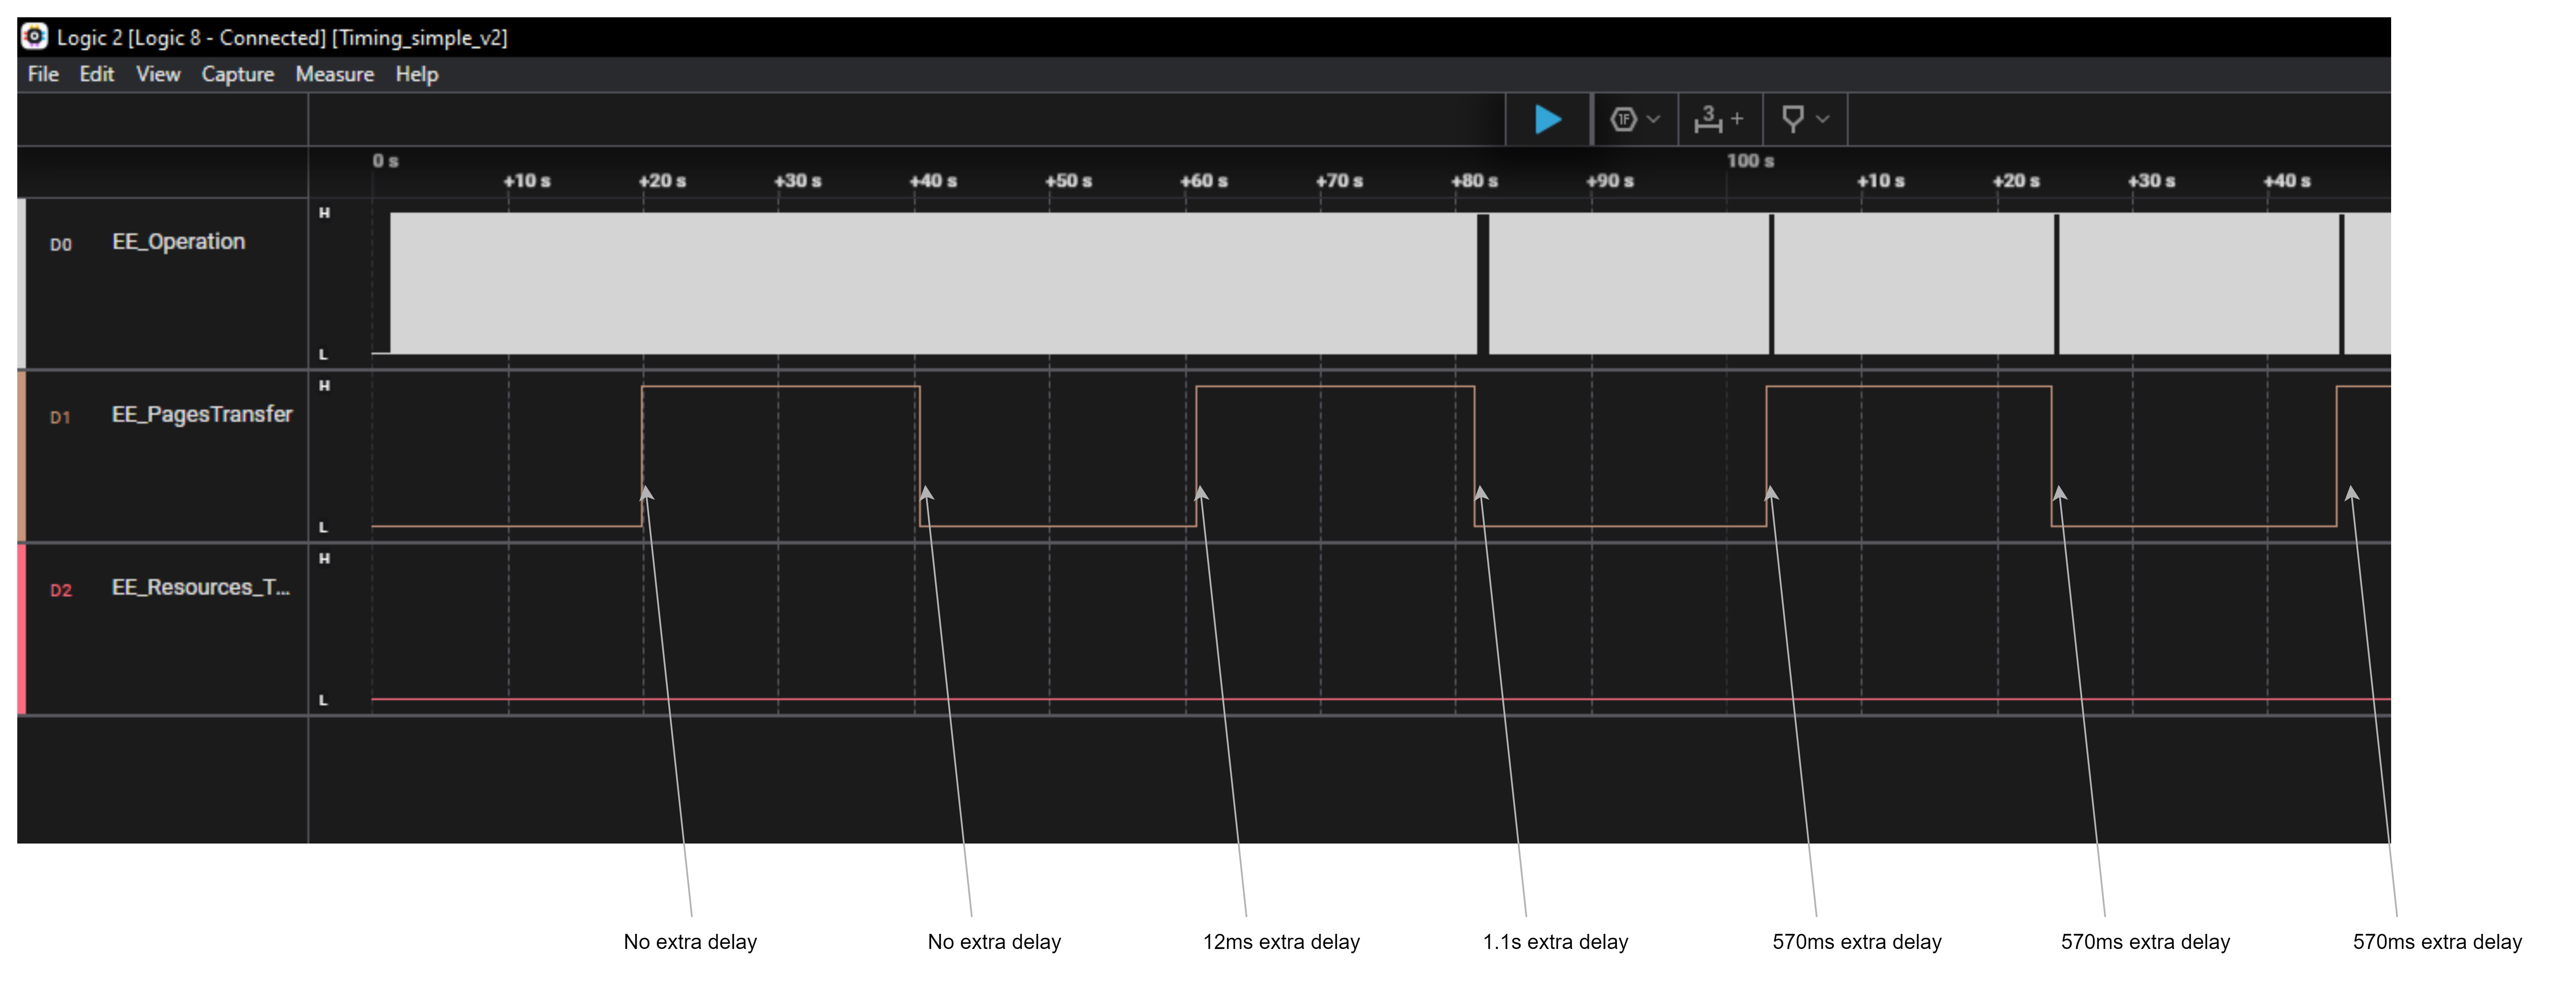Open the Help menu
2576x987 pixels.
[416, 74]
